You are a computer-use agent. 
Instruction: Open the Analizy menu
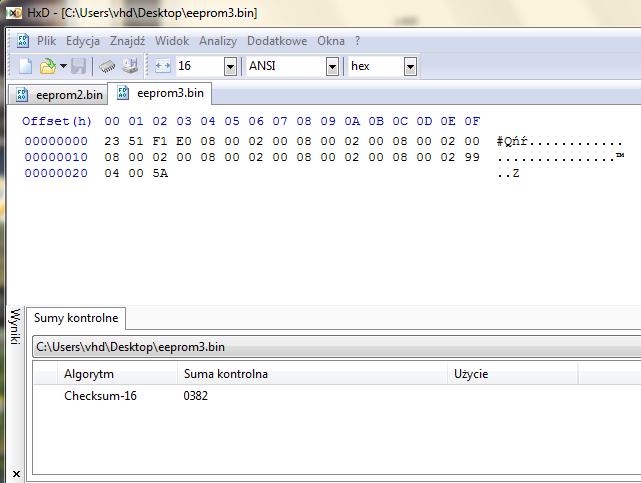(218, 41)
